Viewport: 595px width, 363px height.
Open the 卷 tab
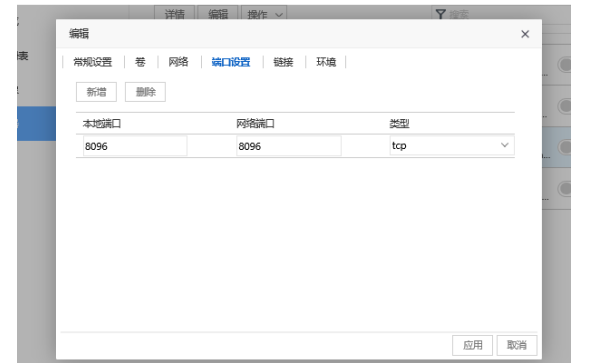[x=140, y=62]
